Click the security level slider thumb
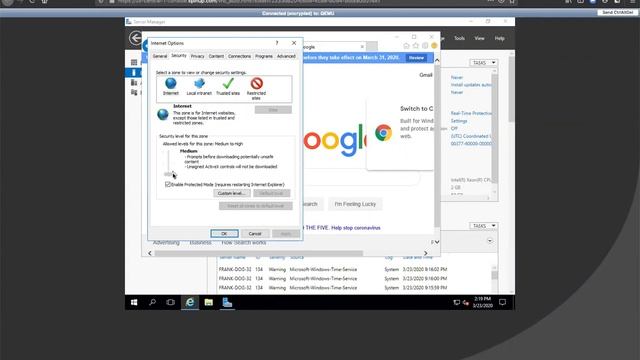This screenshot has width=640, height=360. tap(168, 174)
